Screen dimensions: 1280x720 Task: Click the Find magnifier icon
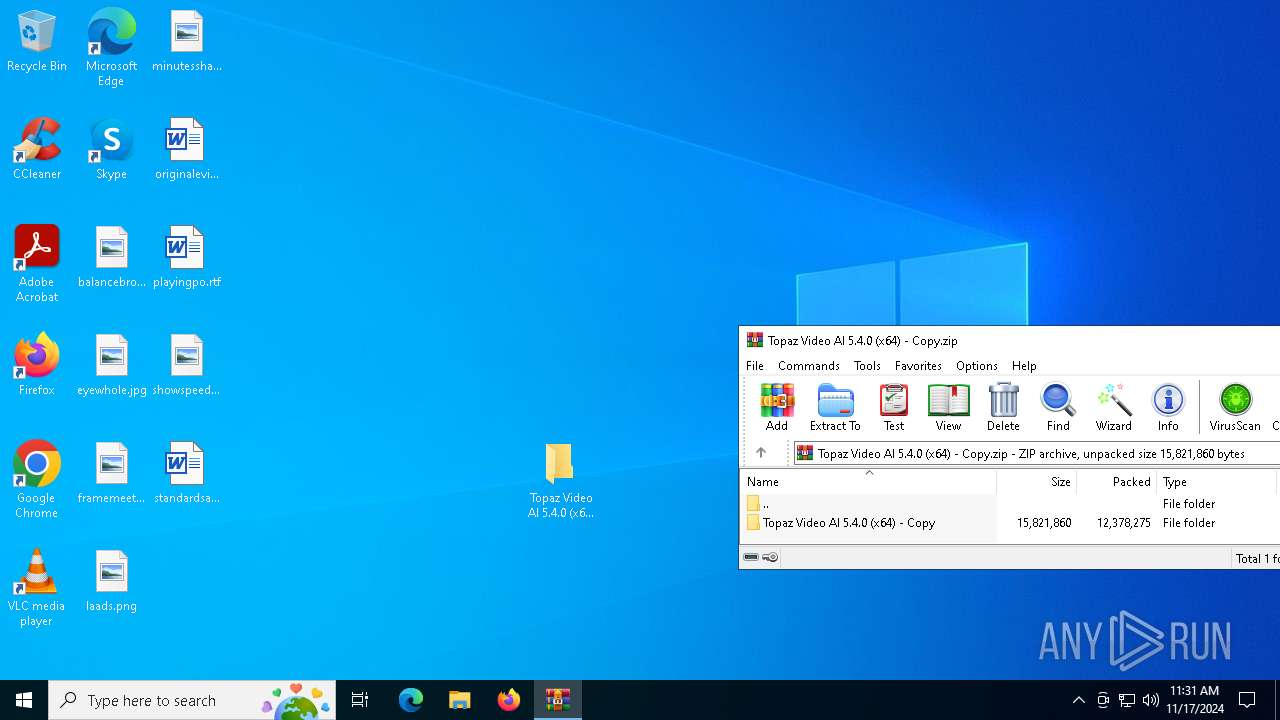(1058, 407)
